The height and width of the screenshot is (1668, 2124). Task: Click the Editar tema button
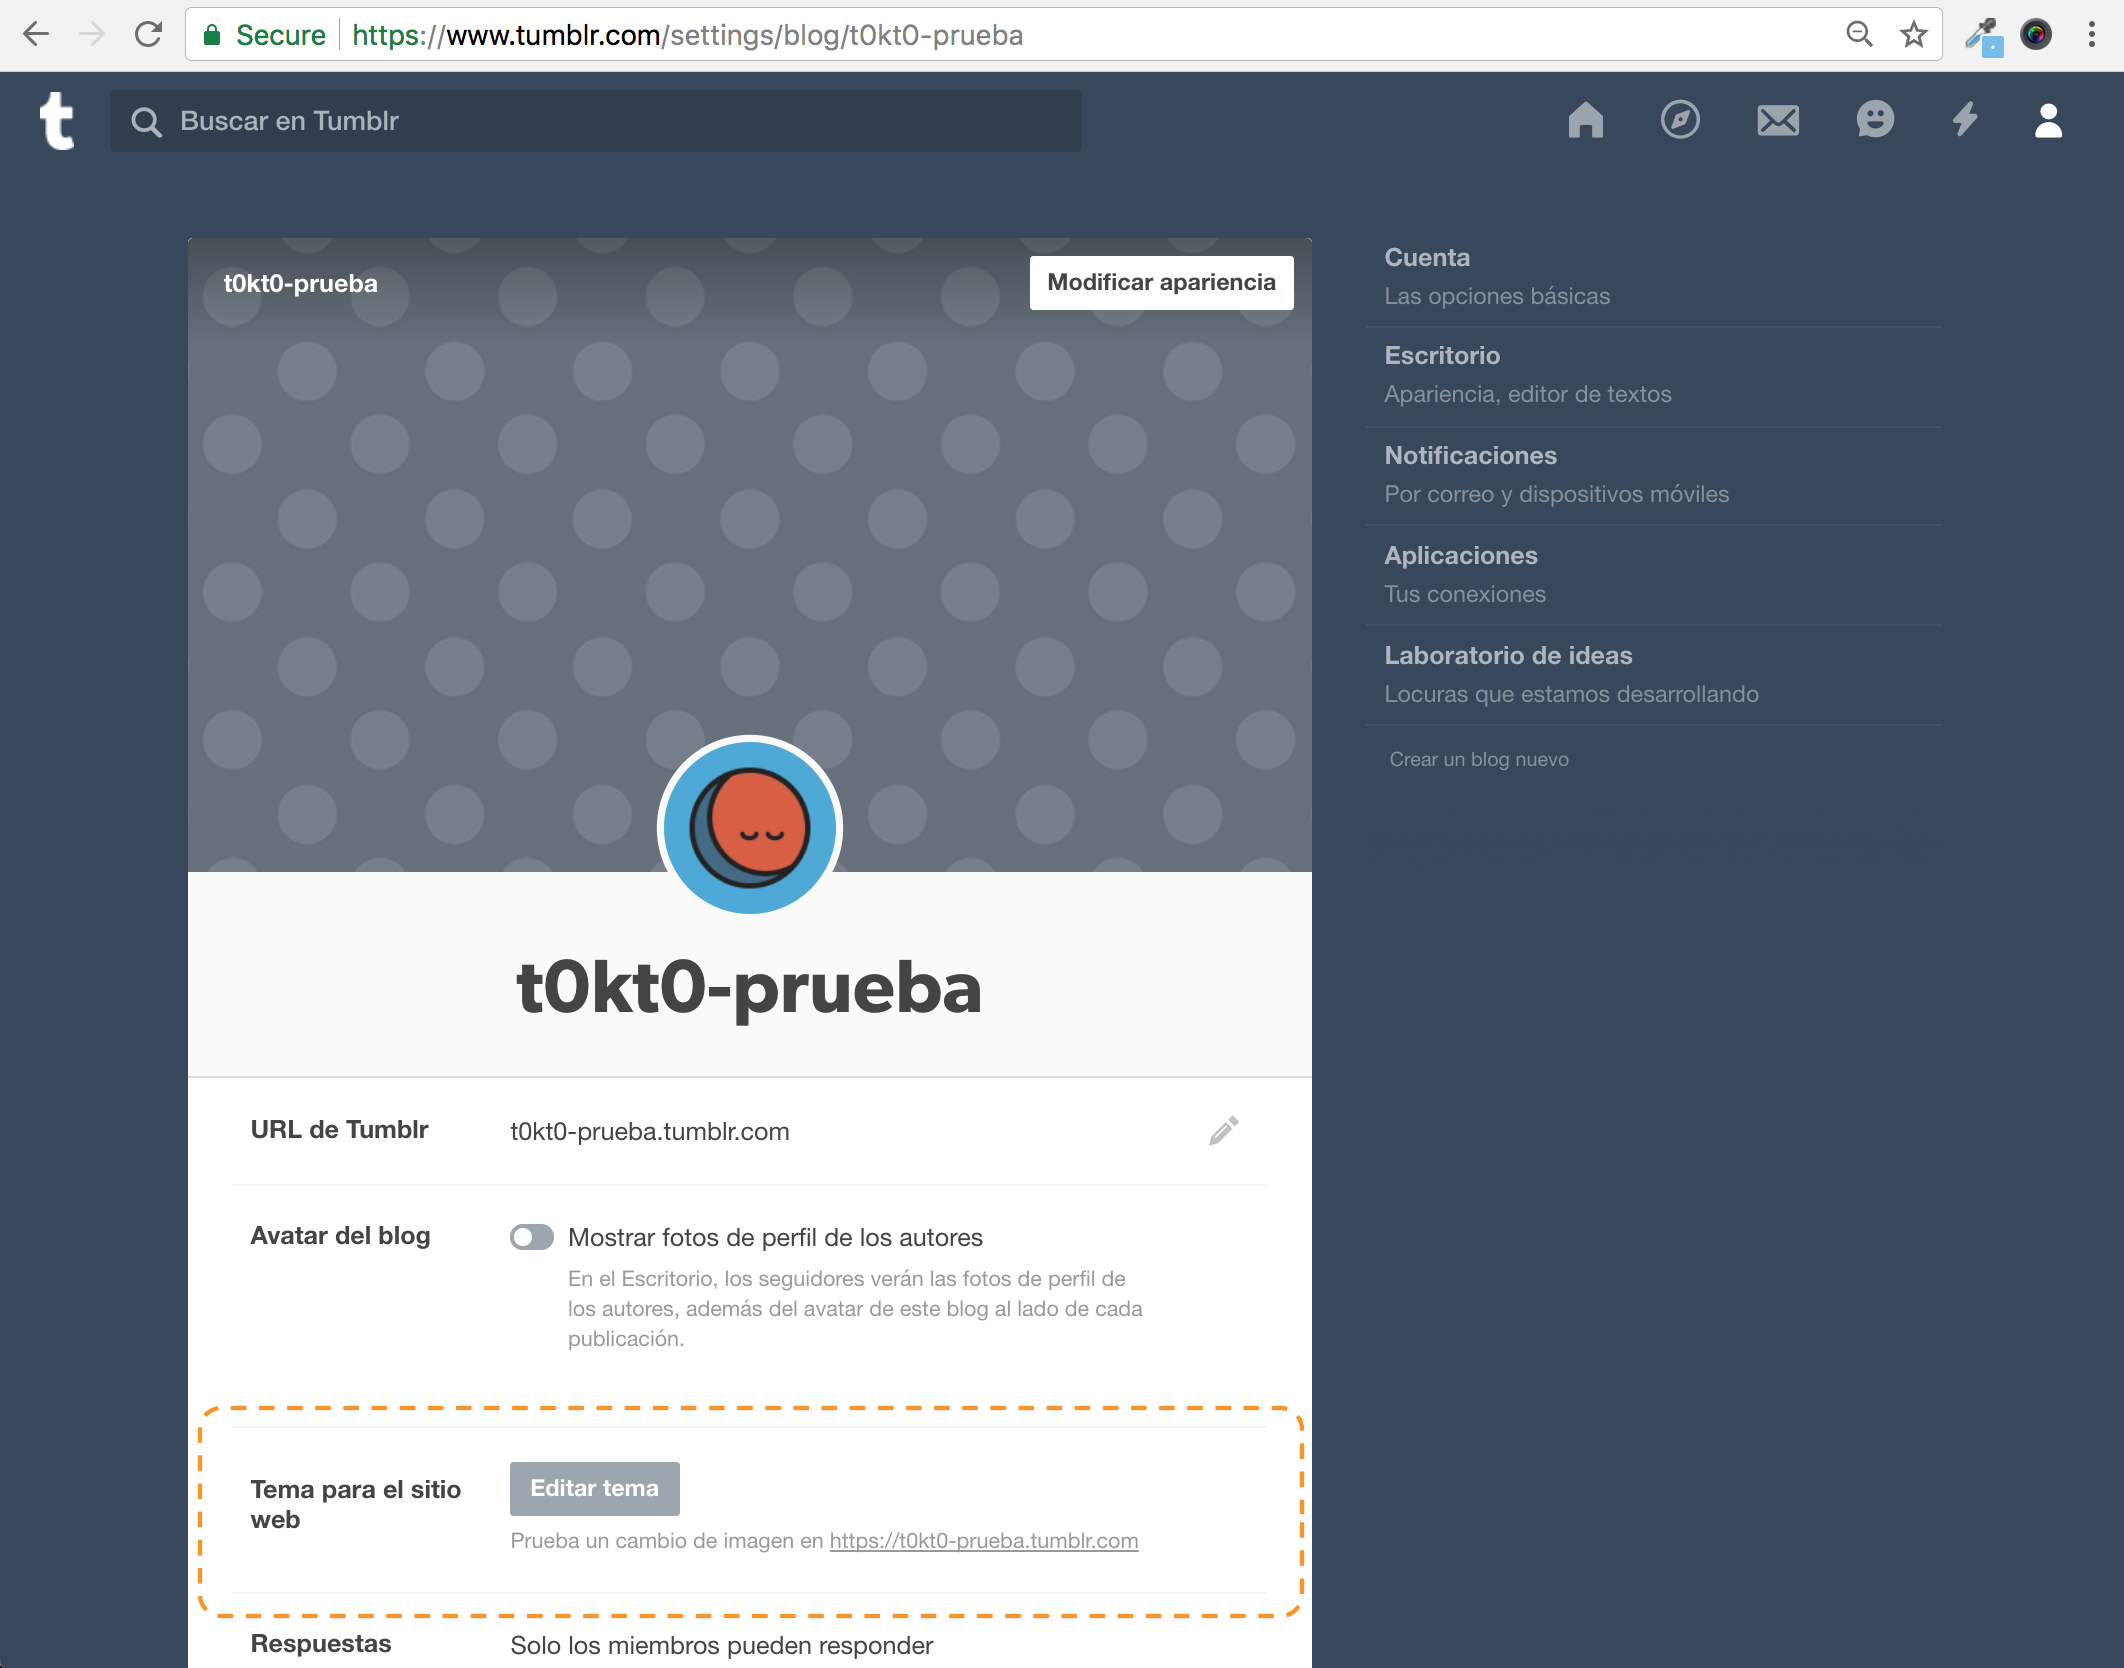[595, 1488]
